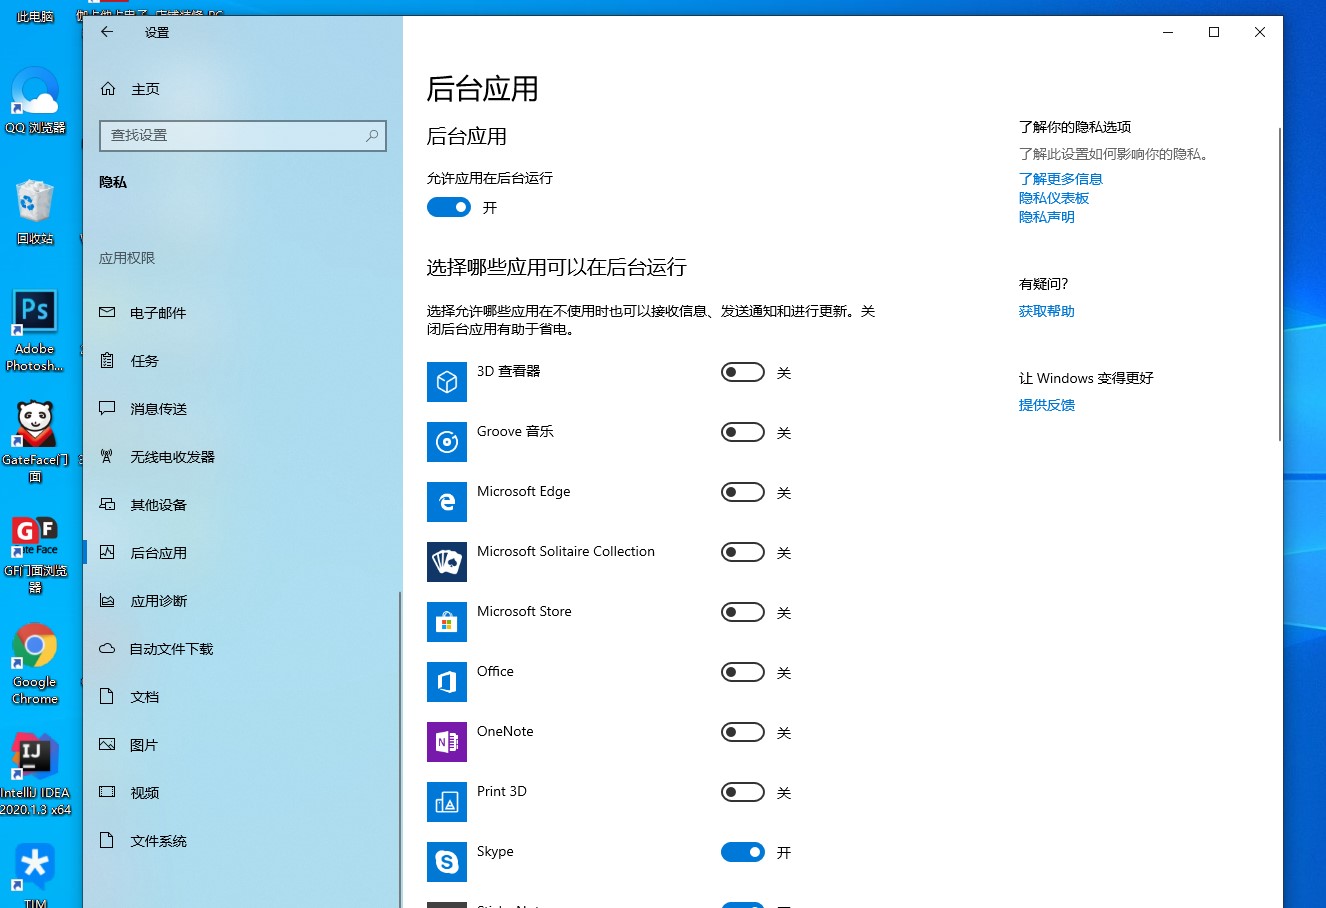
Task: Click the OneNote app icon
Action: pyautogui.click(x=446, y=742)
